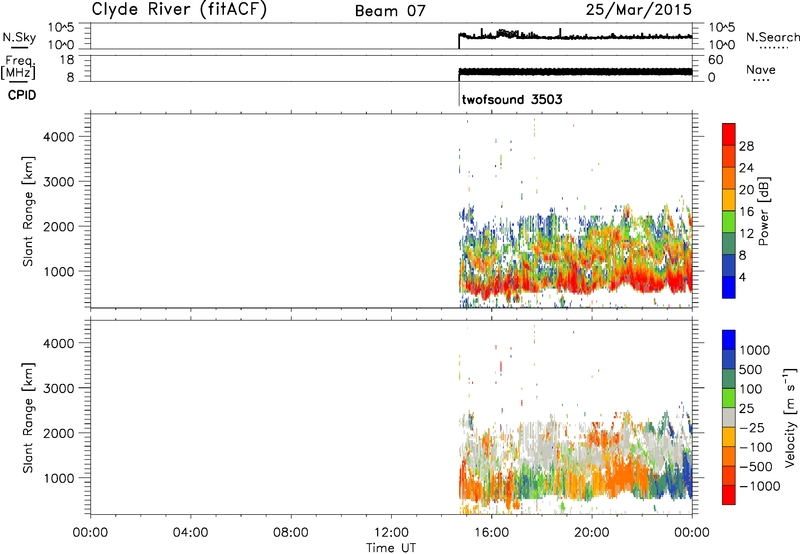Click the "-1000" value on the velocity colorbar
Screen dimensions: 800x554
pos(759,486)
